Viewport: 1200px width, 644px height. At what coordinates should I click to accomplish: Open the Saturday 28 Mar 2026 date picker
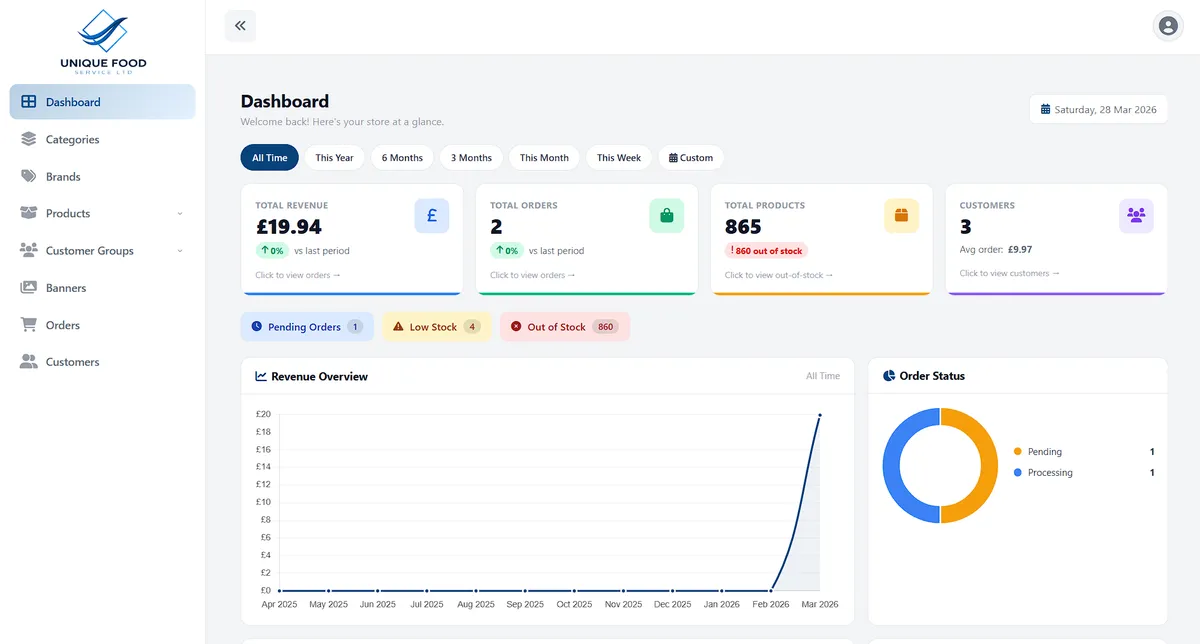[x=1098, y=109]
